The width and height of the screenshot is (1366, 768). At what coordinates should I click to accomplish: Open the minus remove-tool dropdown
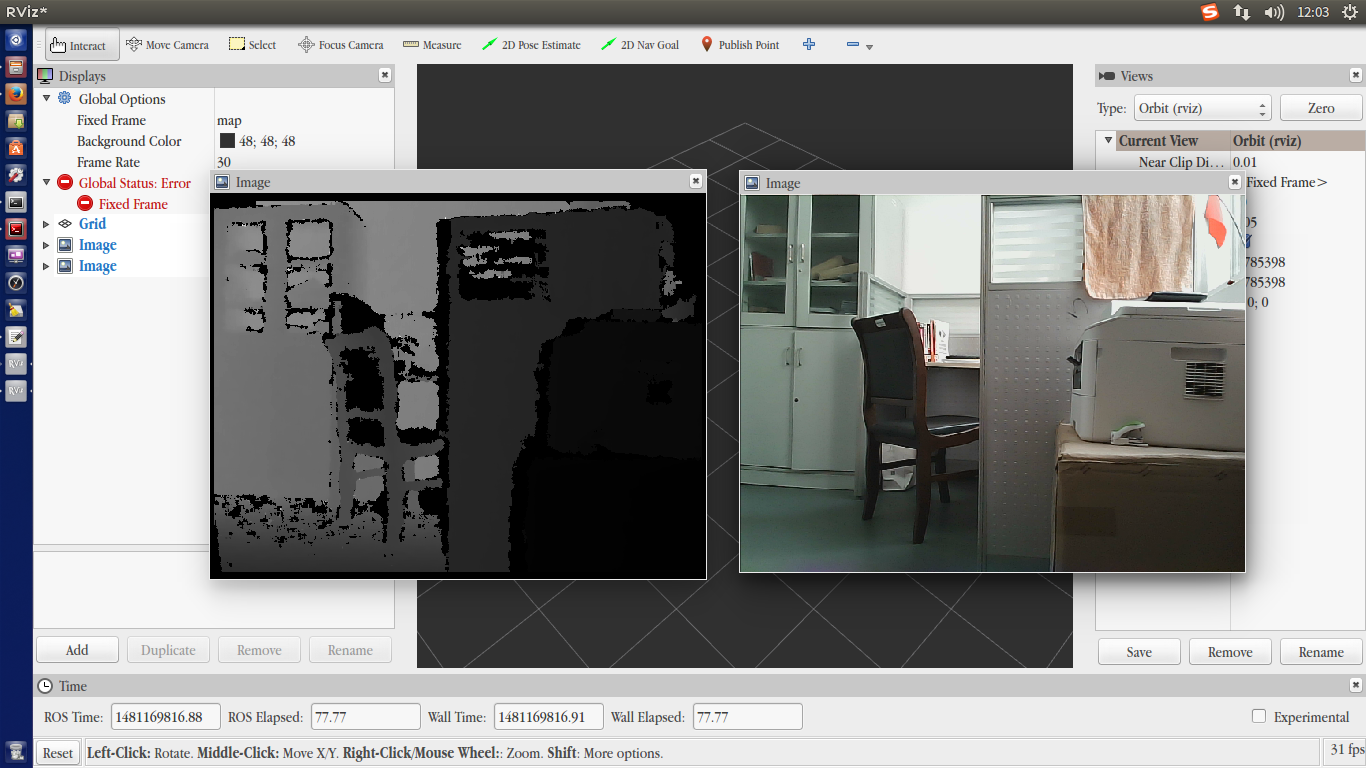[x=859, y=46]
